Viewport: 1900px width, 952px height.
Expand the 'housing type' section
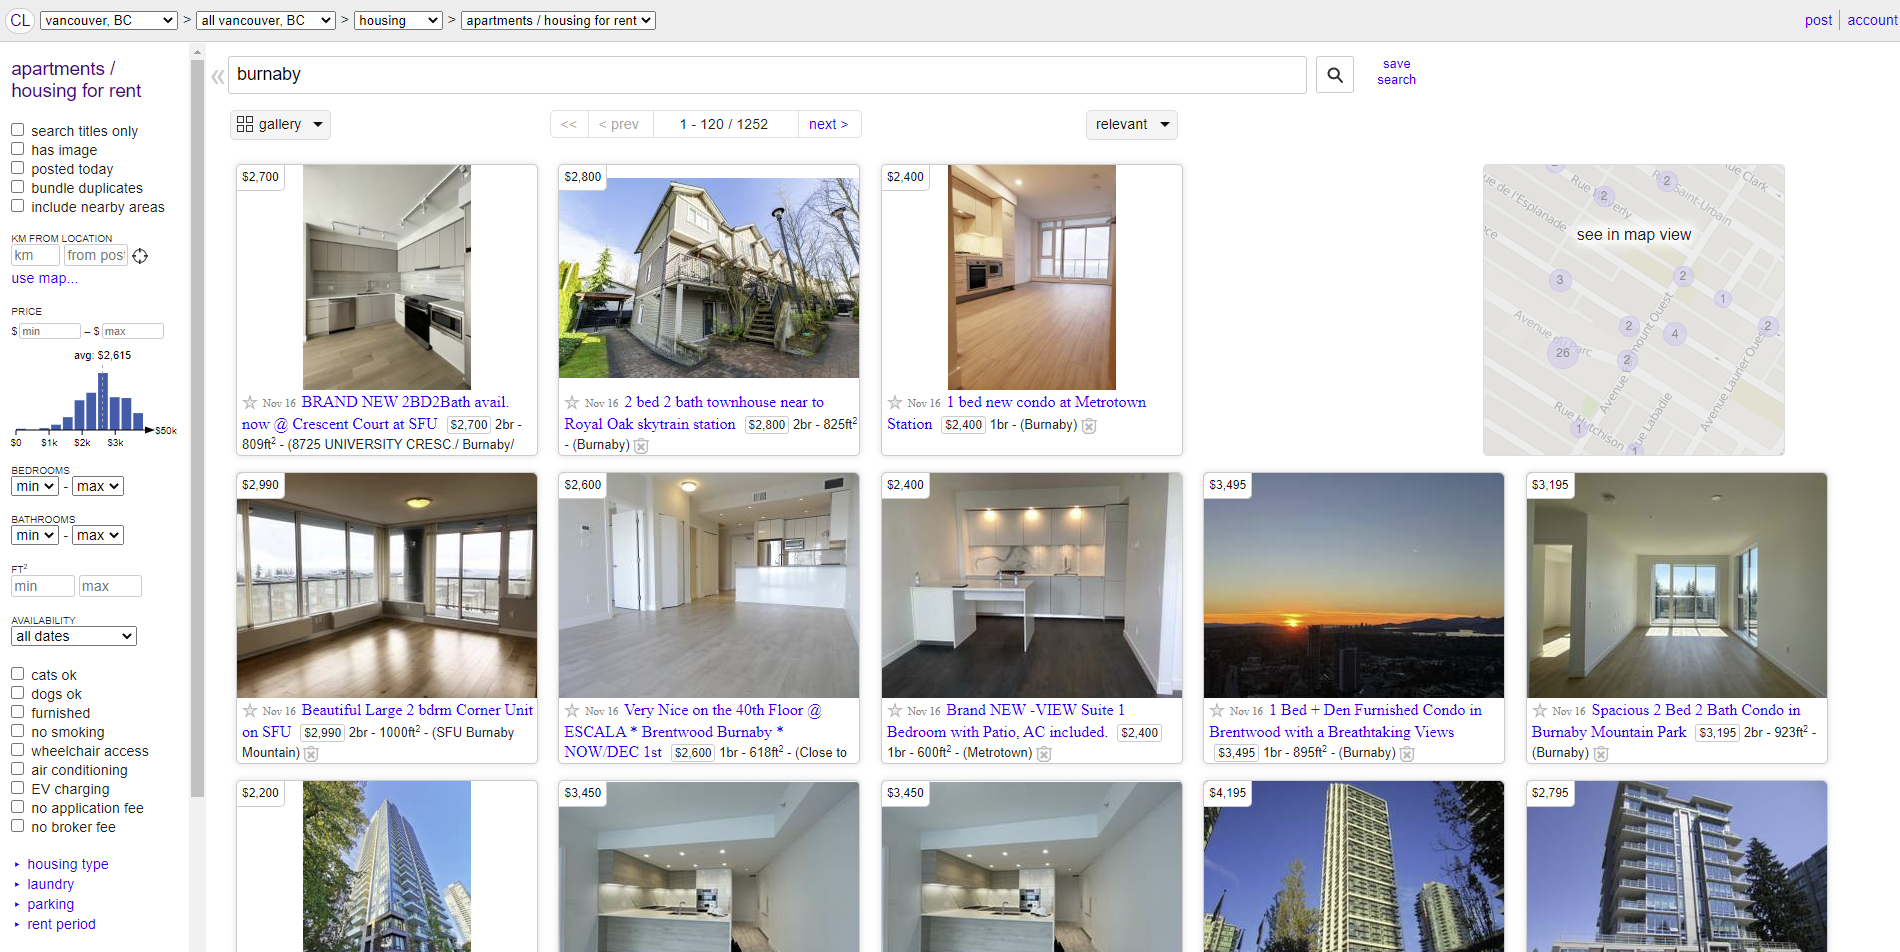pos(67,863)
